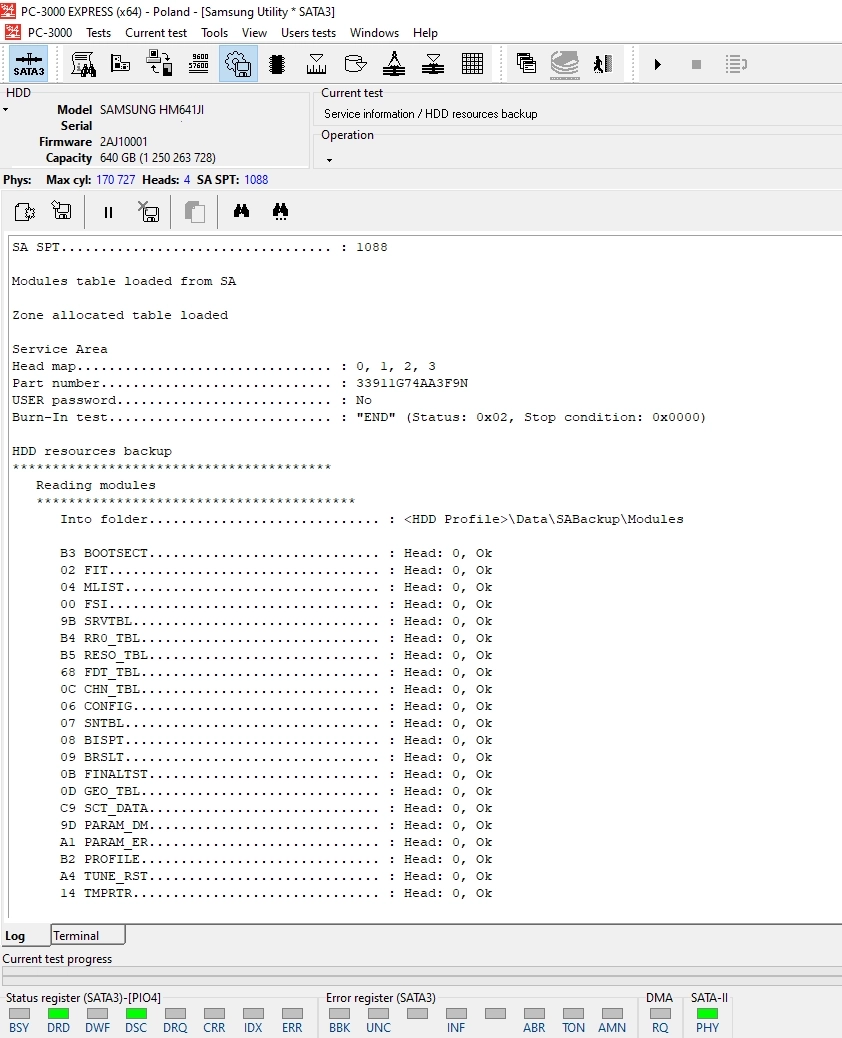Open the Windows menu

(x=375, y=32)
